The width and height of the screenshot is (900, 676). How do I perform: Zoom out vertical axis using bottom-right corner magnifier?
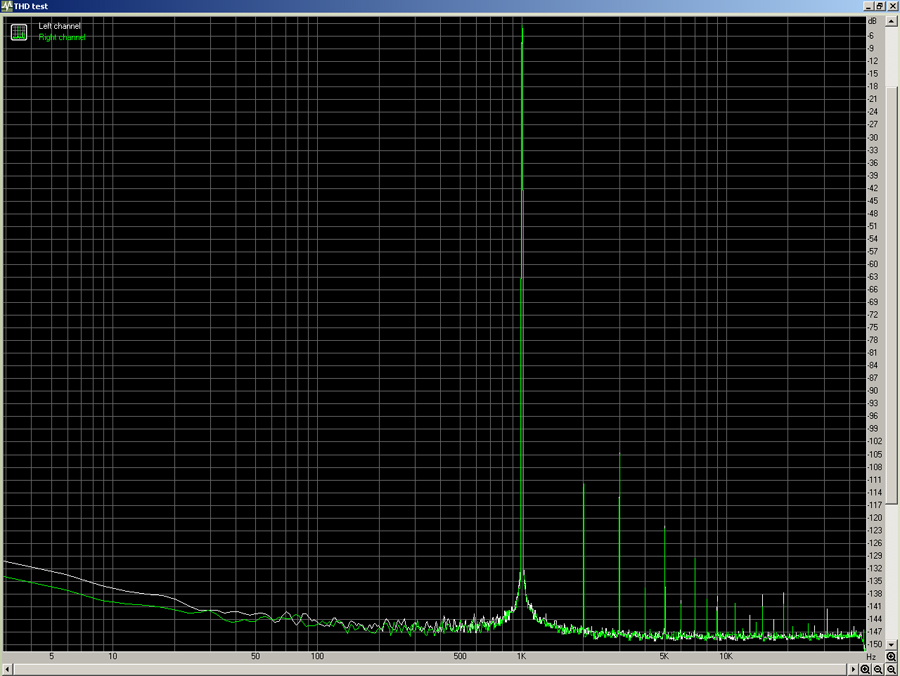click(890, 669)
